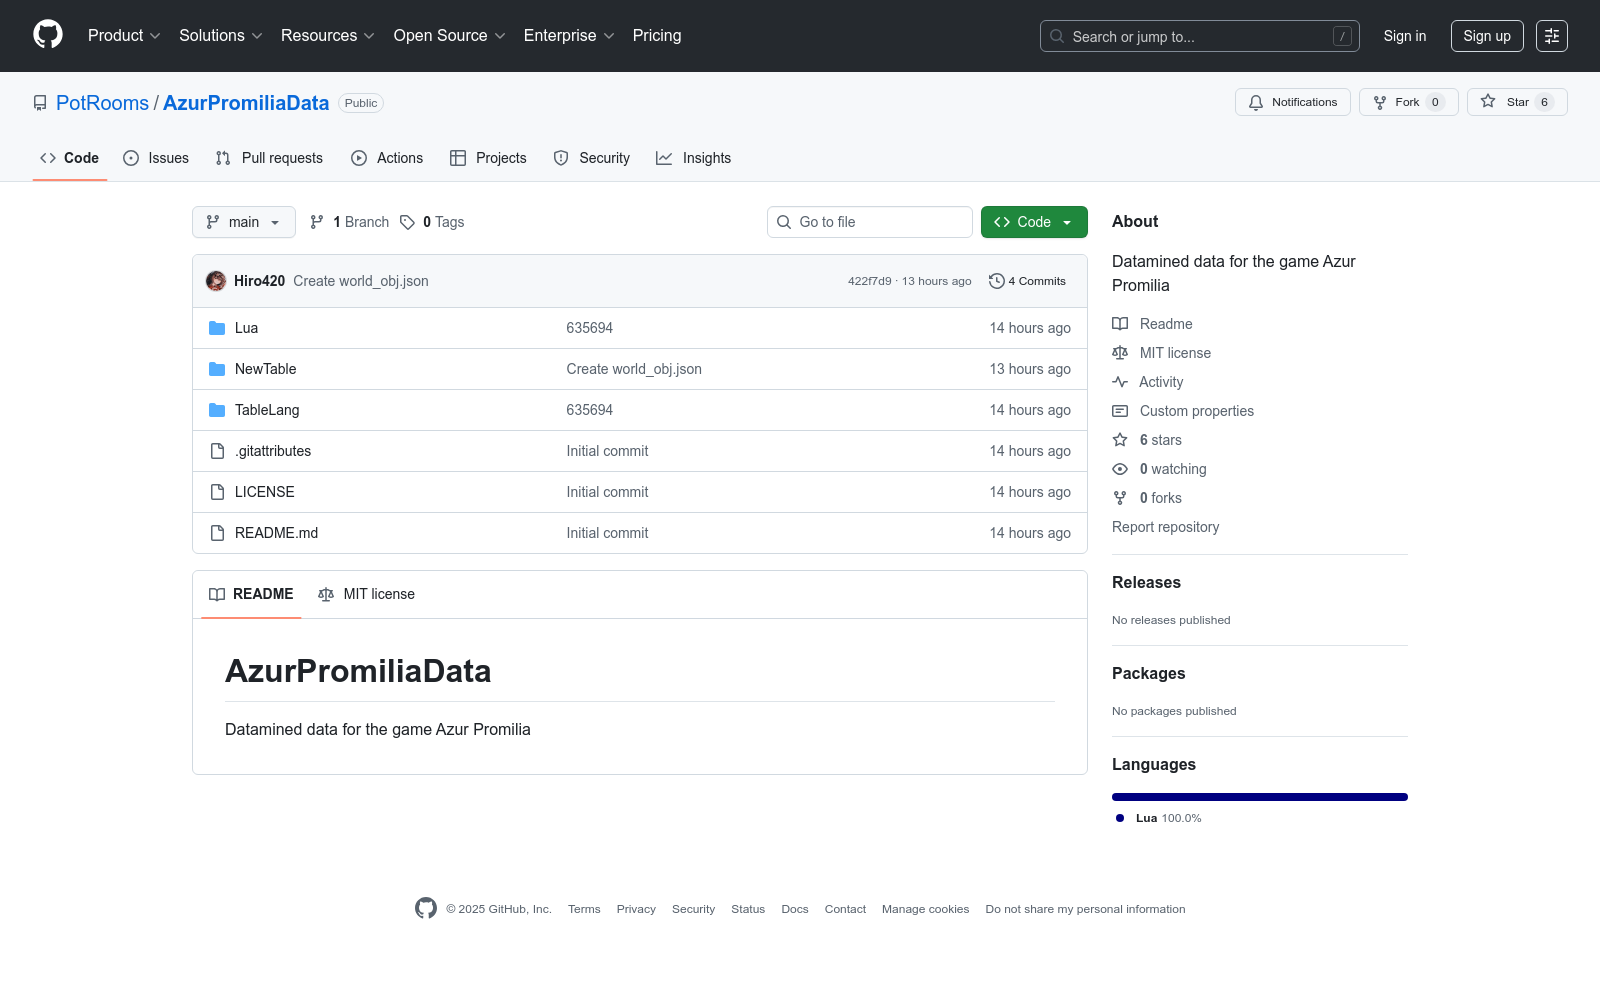Viewport: 1600px width, 1000px height.
Task: Click the Tags tag icon
Action: coord(407,222)
